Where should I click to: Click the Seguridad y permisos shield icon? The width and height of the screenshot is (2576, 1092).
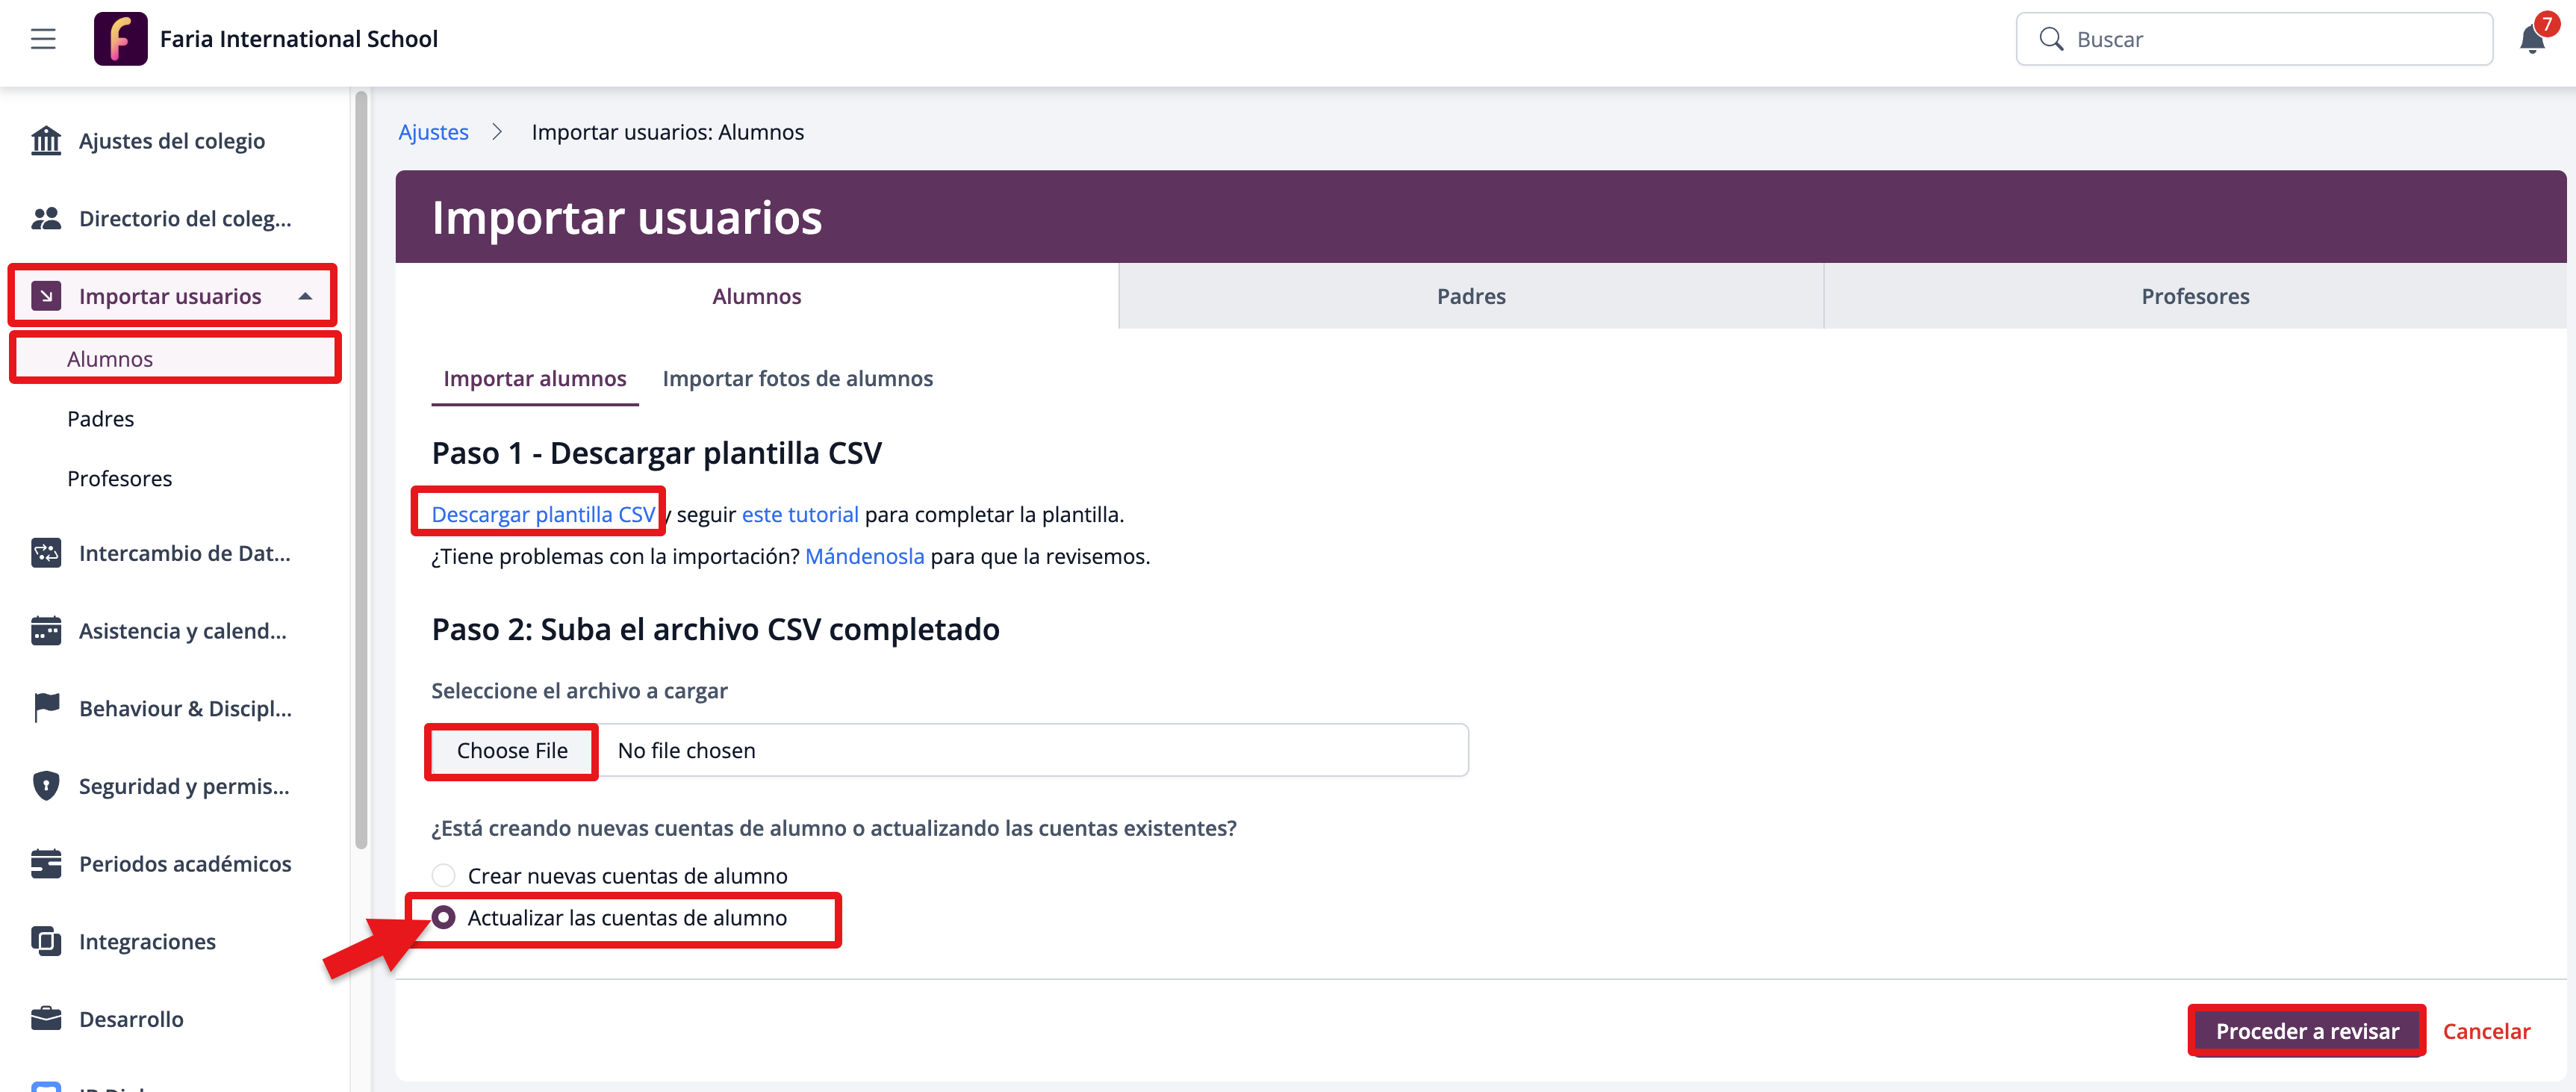(x=46, y=786)
